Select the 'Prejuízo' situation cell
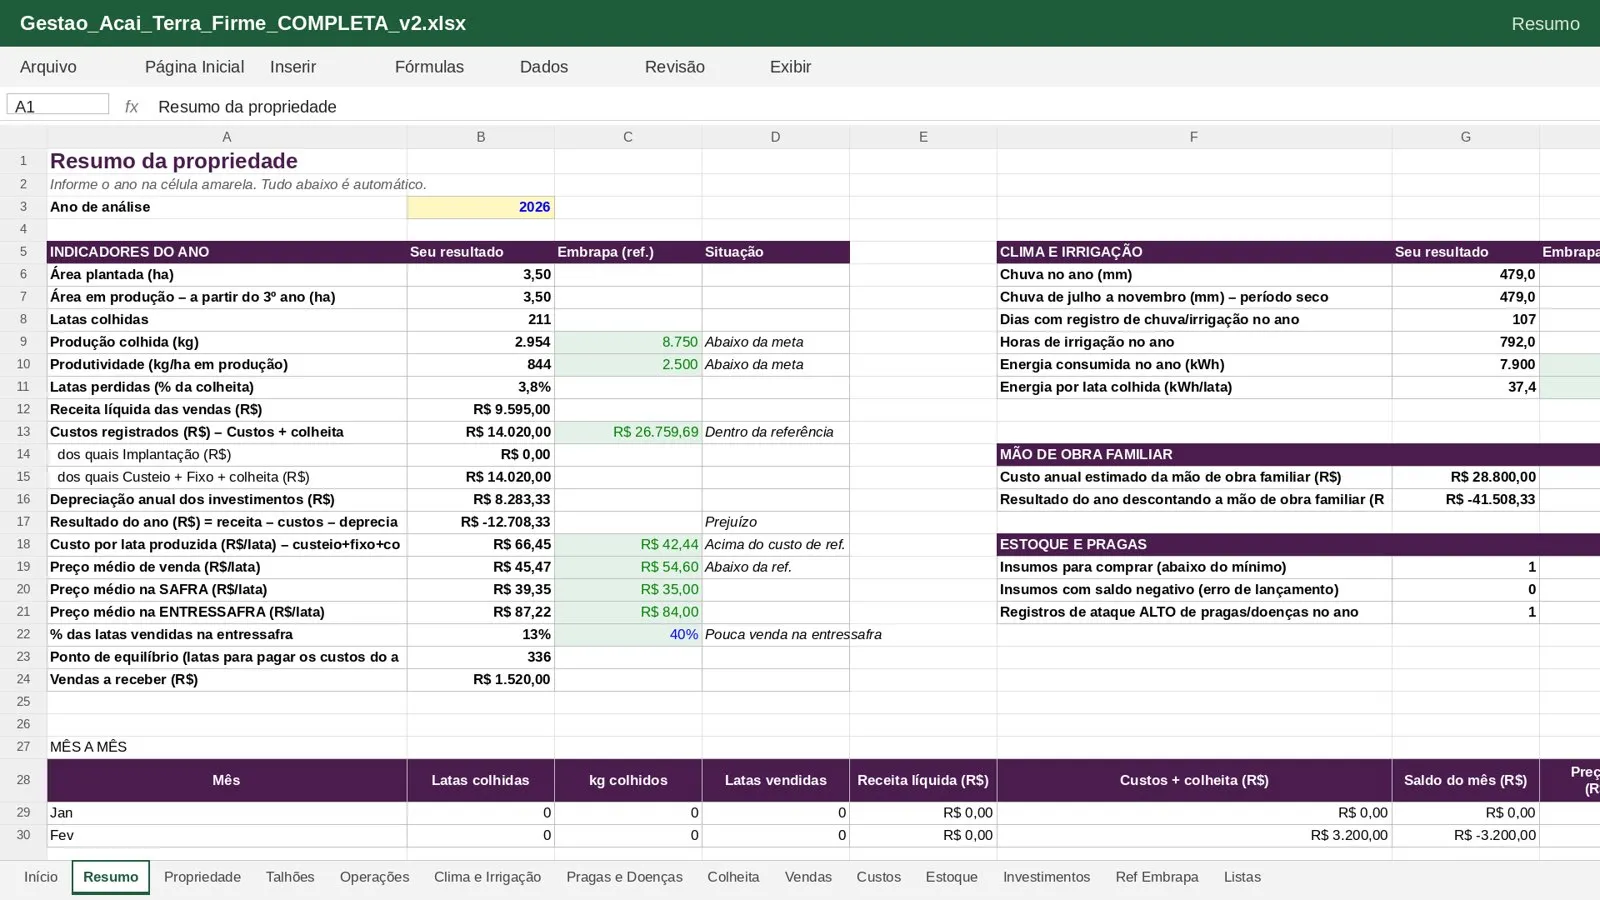The image size is (1600, 900). 775,522
